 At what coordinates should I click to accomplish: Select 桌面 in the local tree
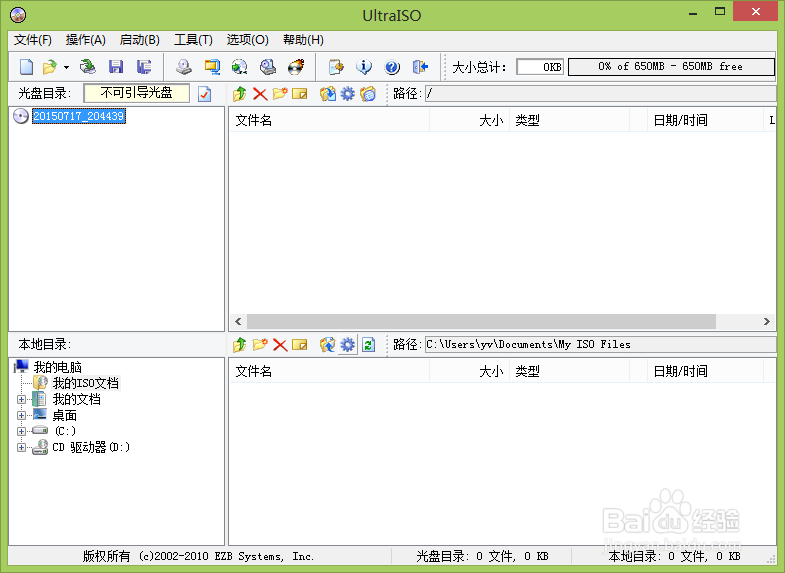[x=65, y=415]
